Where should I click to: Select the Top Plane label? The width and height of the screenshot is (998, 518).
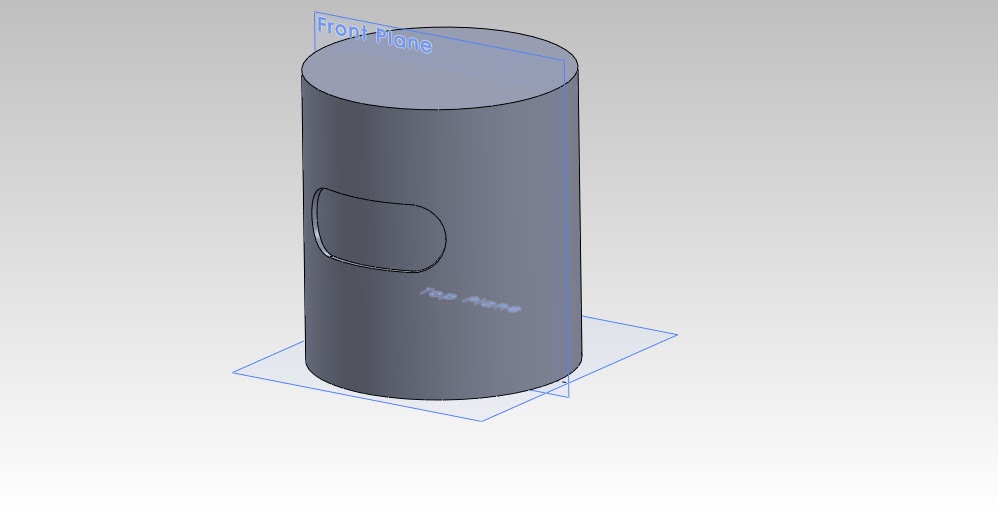coord(470,300)
